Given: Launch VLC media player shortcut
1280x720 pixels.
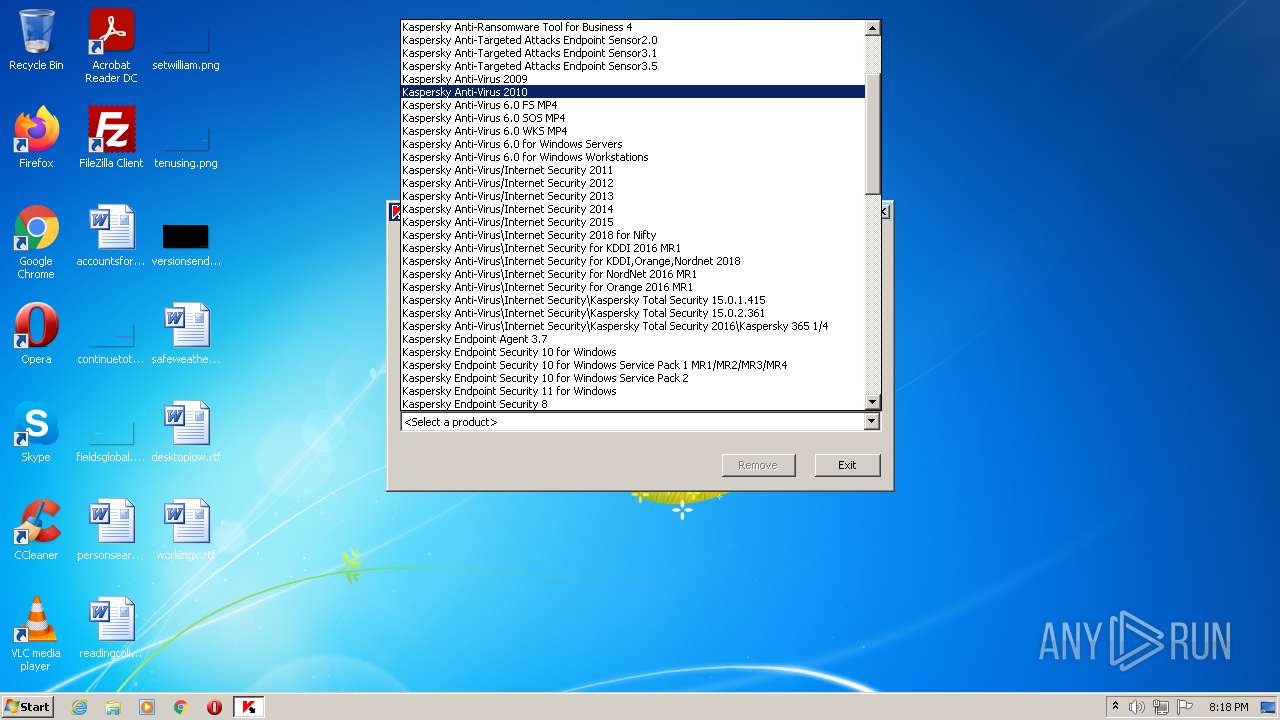Looking at the screenshot, I should click(36, 634).
